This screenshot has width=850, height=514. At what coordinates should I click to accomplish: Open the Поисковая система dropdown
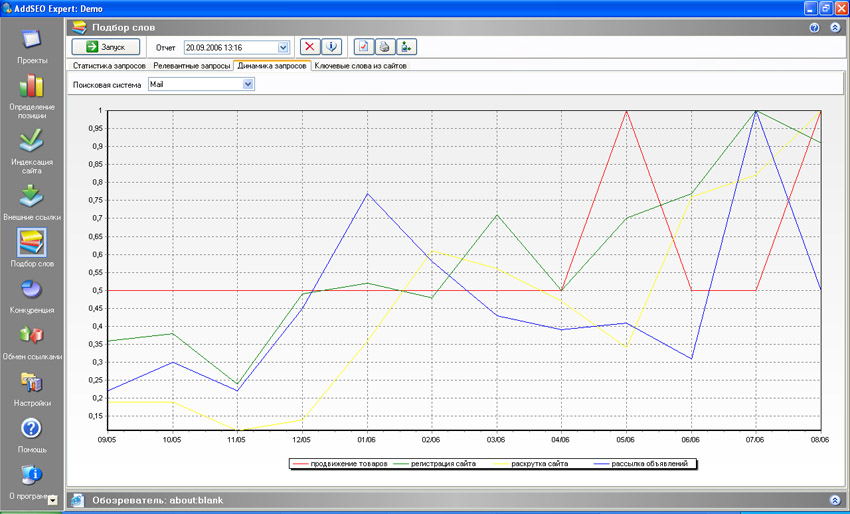coord(249,85)
